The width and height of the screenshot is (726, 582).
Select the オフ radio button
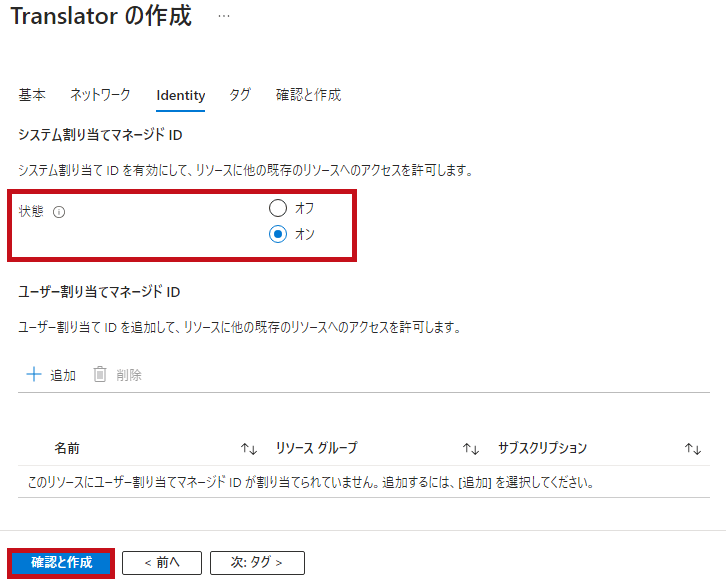[278, 208]
